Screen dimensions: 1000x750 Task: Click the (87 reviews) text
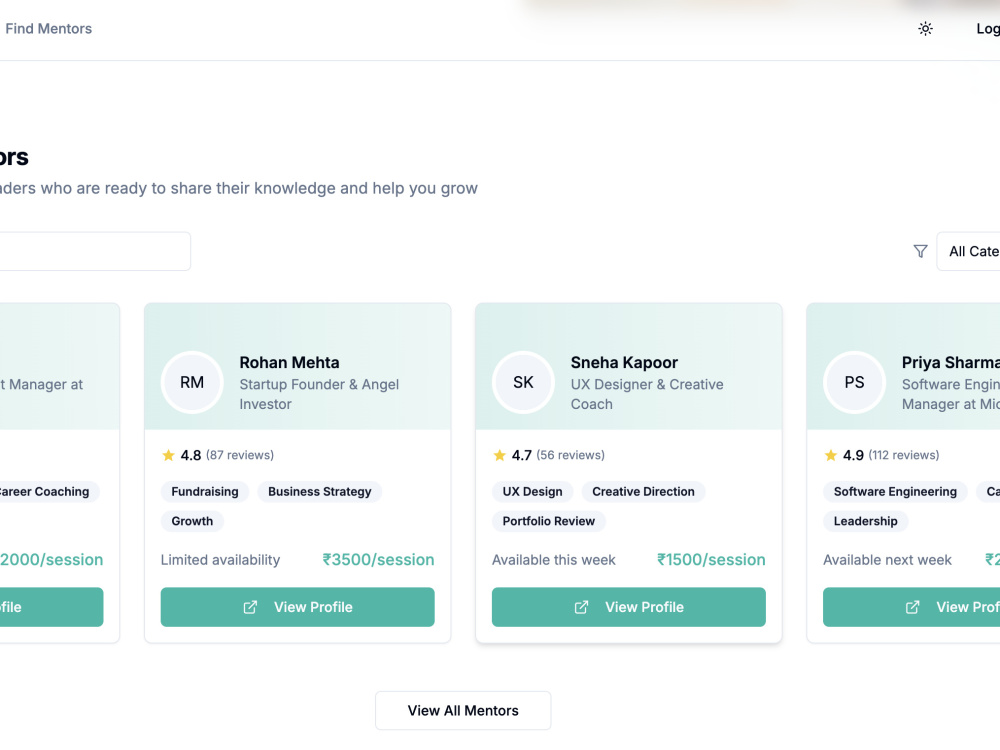(240, 455)
